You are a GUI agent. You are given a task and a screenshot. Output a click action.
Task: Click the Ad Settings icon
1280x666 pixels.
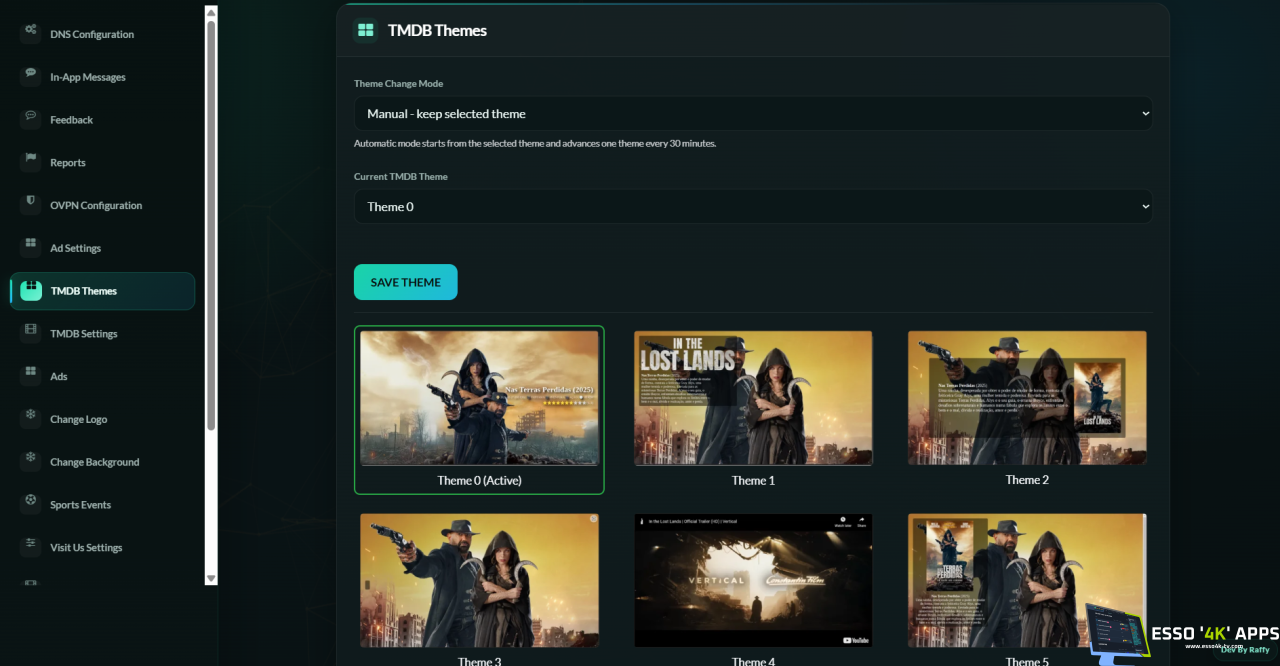[x=31, y=245]
